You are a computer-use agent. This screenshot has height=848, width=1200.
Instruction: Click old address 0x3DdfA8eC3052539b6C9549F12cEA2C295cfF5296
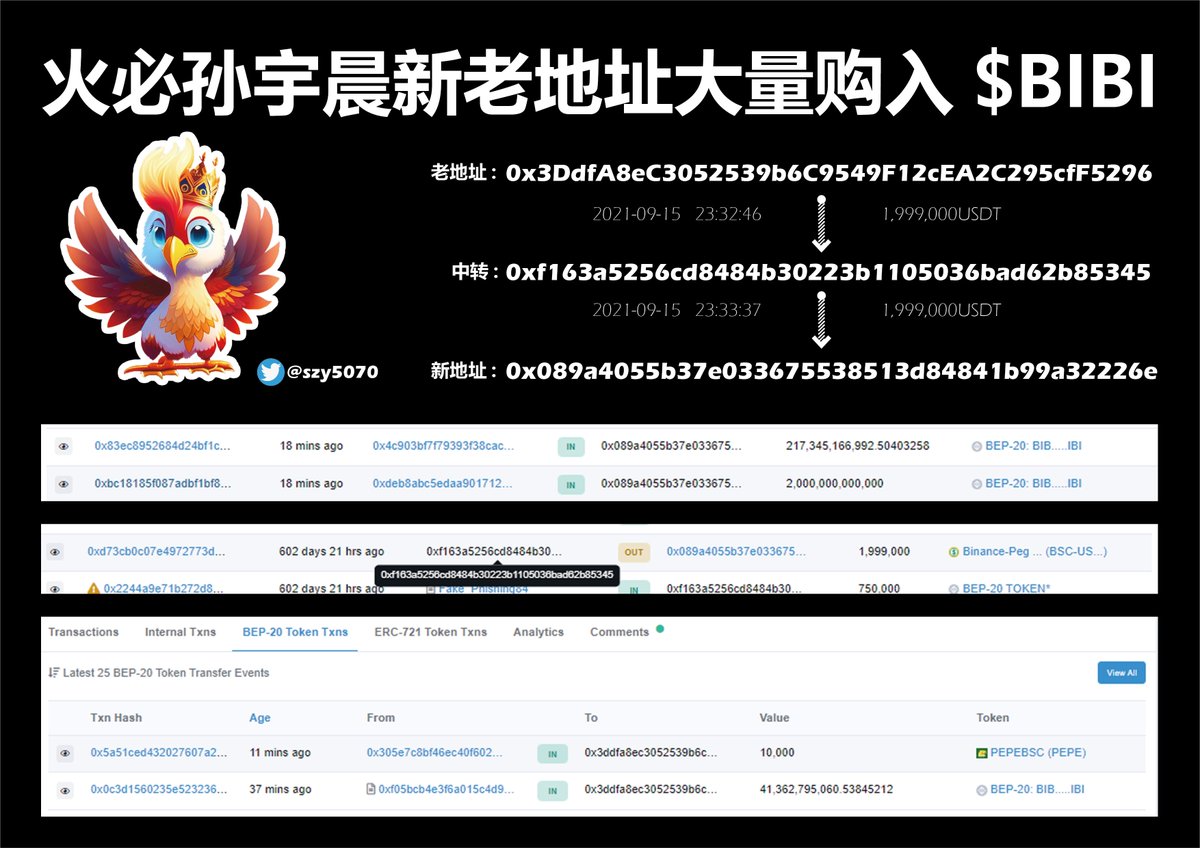(x=829, y=173)
